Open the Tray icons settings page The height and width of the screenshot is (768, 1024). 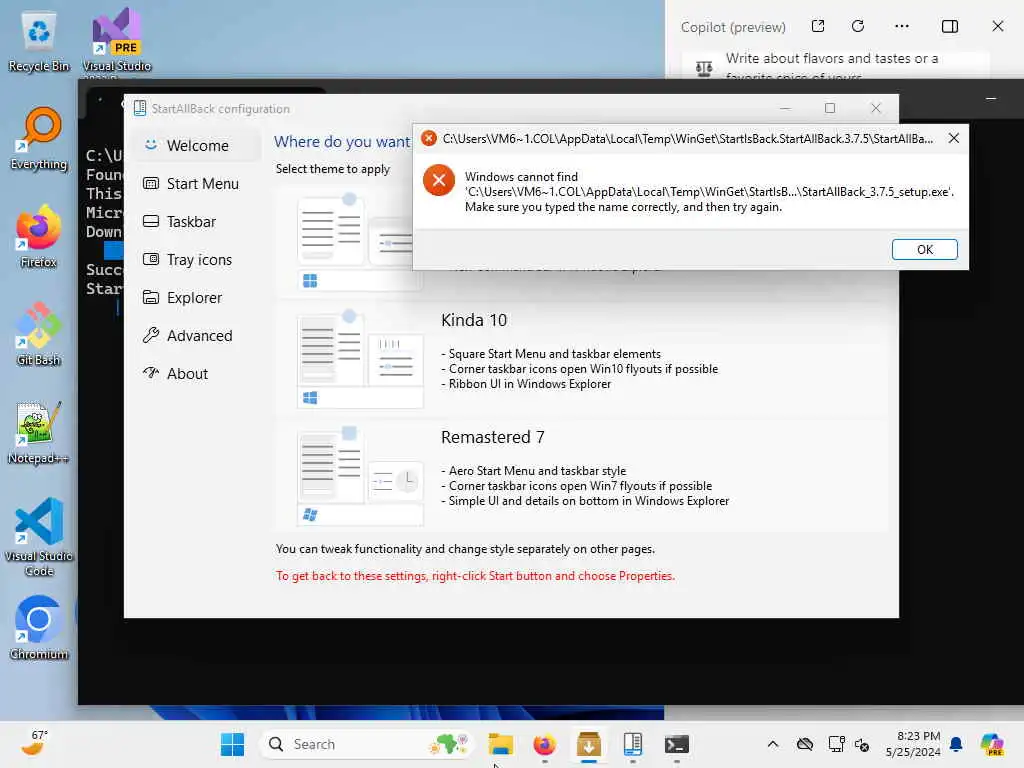[x=199, y=259]
